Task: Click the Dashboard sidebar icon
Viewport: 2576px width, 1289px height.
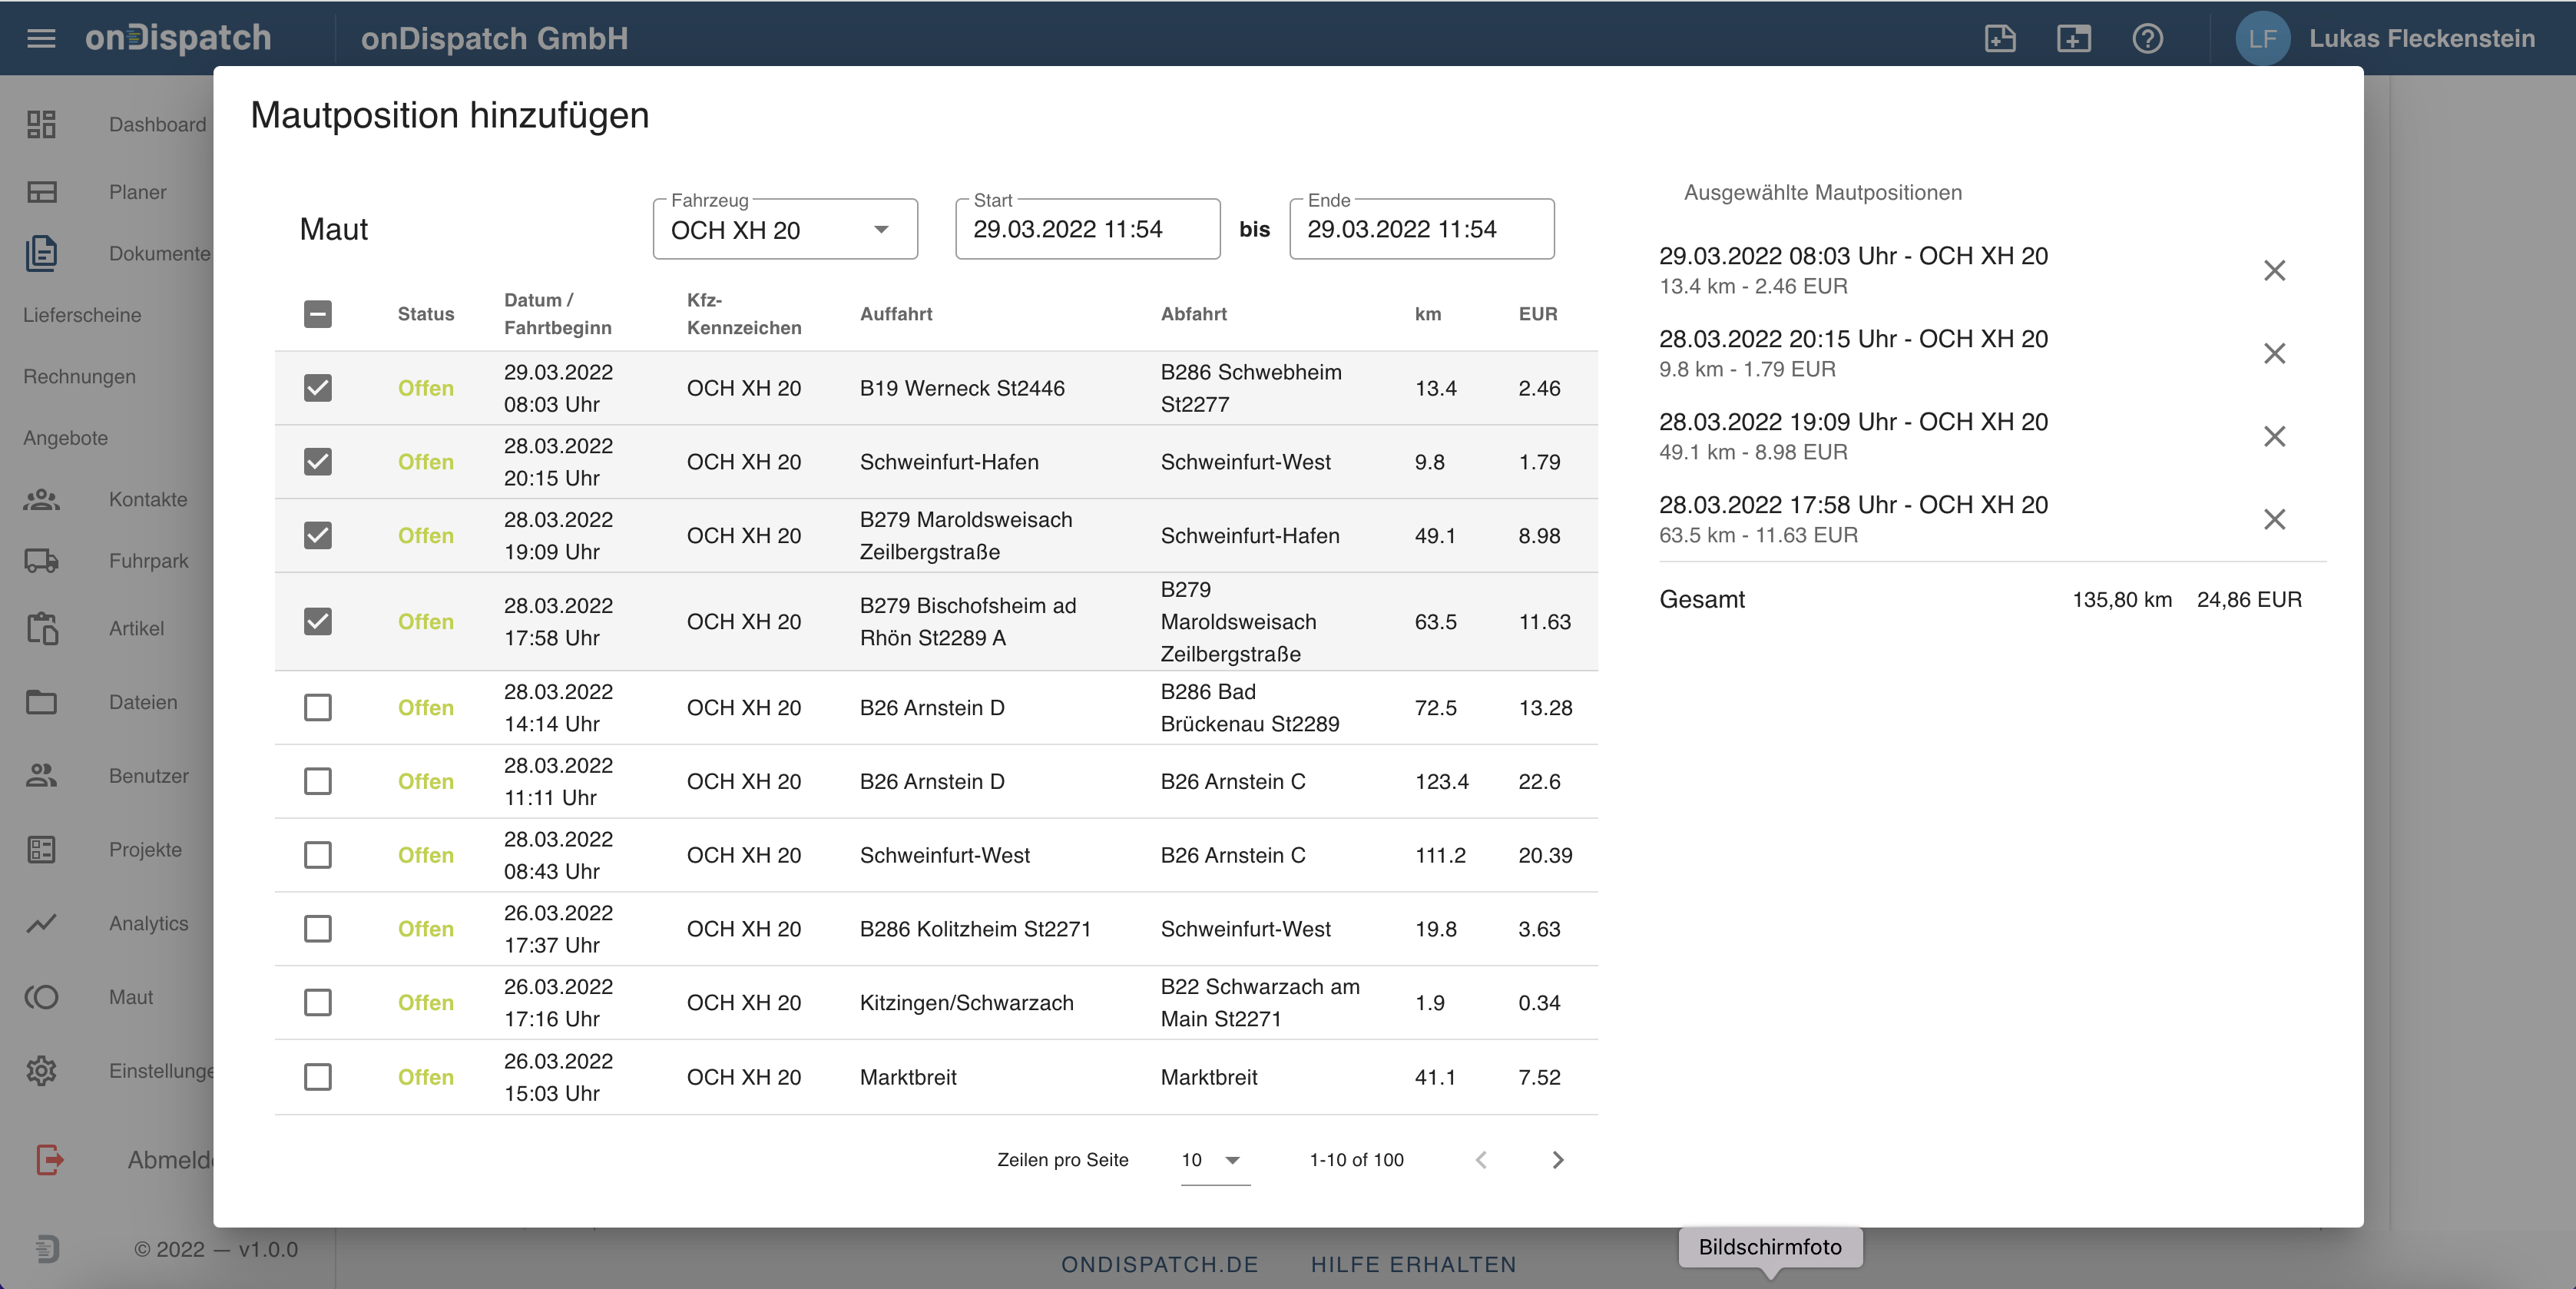Action: (41, 124)
